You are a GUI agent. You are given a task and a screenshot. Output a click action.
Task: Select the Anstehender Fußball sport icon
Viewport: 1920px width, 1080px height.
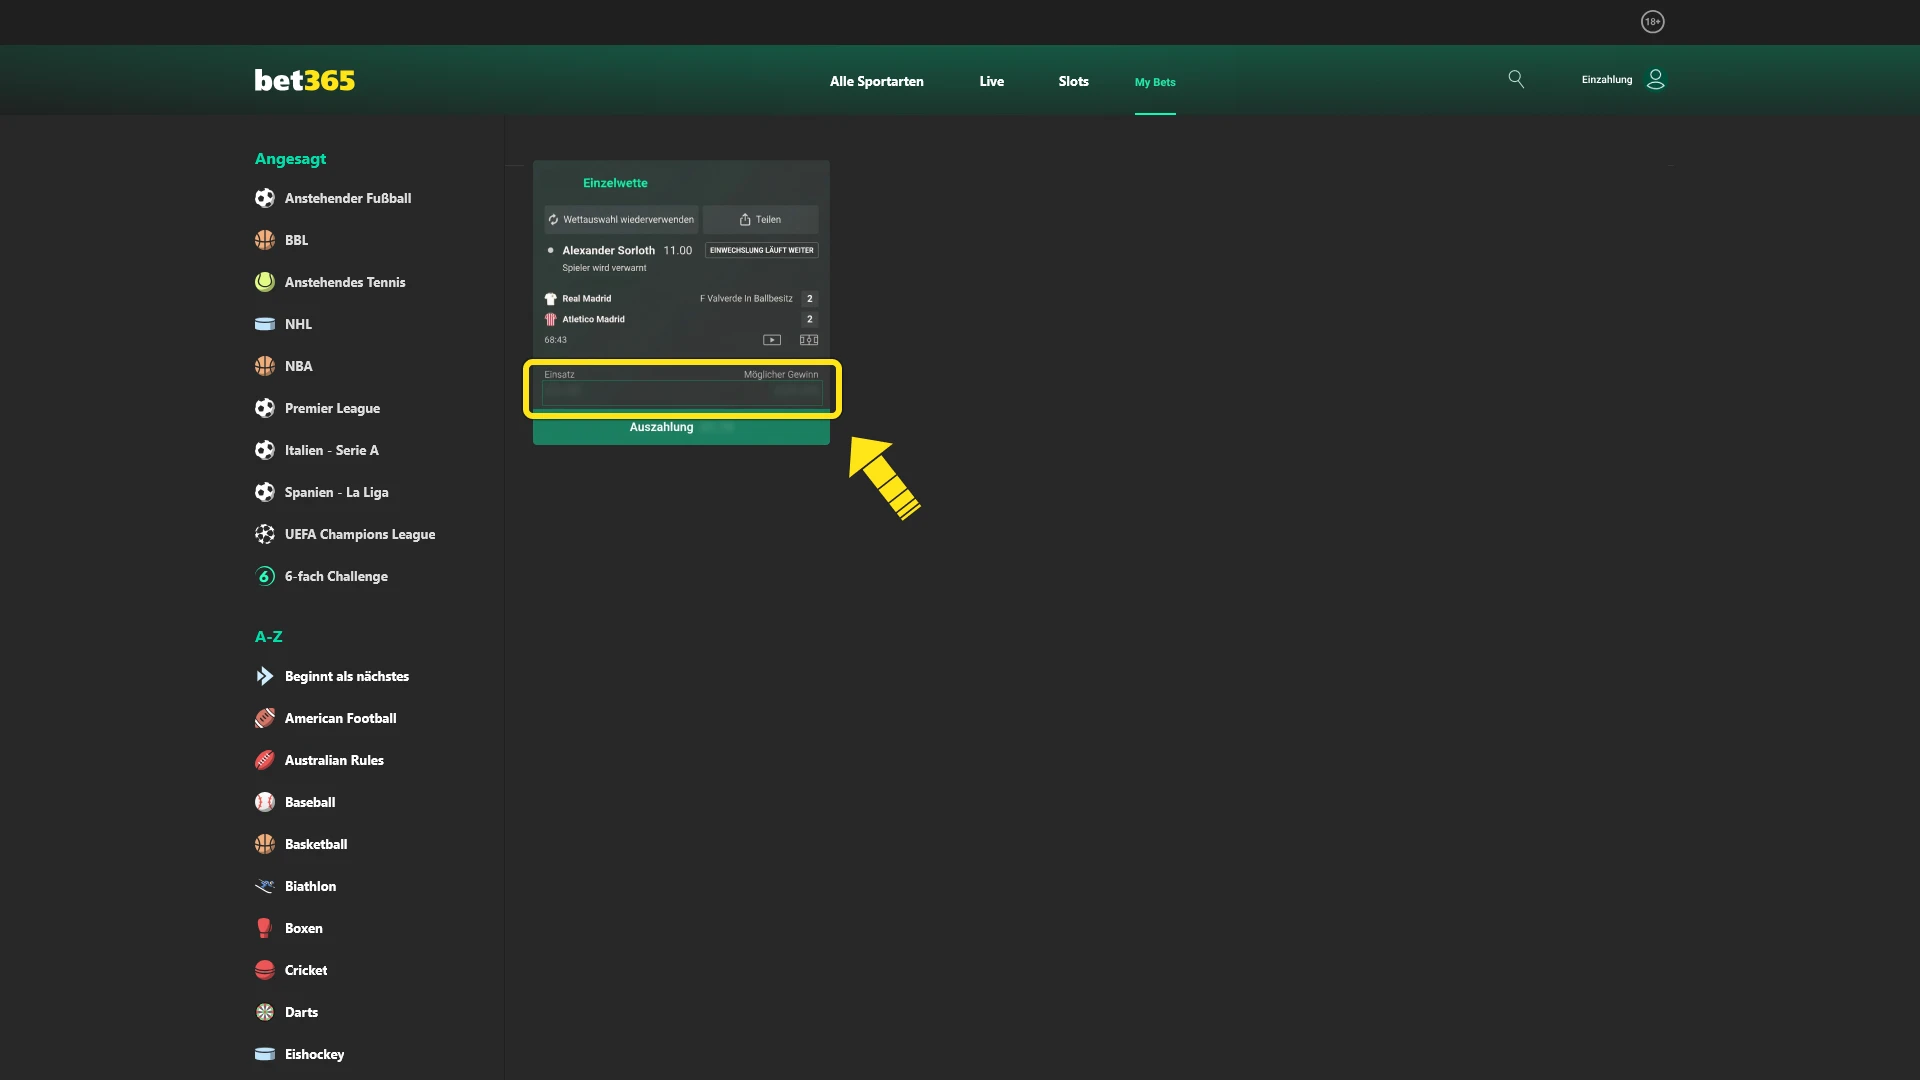[x=264, y=198]
